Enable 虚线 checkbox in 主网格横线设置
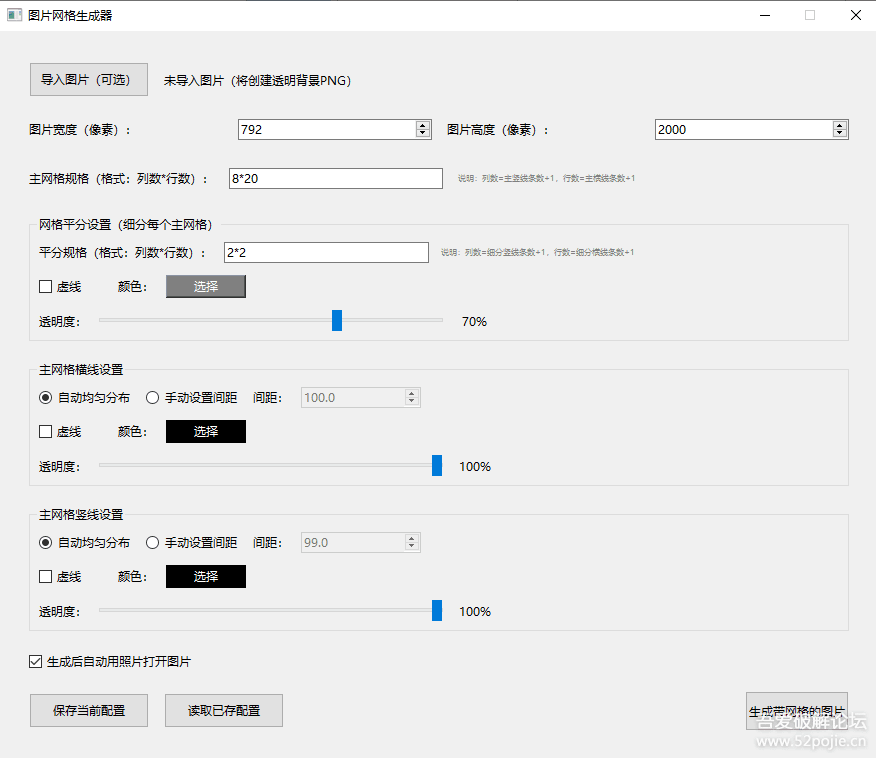876x758 pixels. coord(46,432)
